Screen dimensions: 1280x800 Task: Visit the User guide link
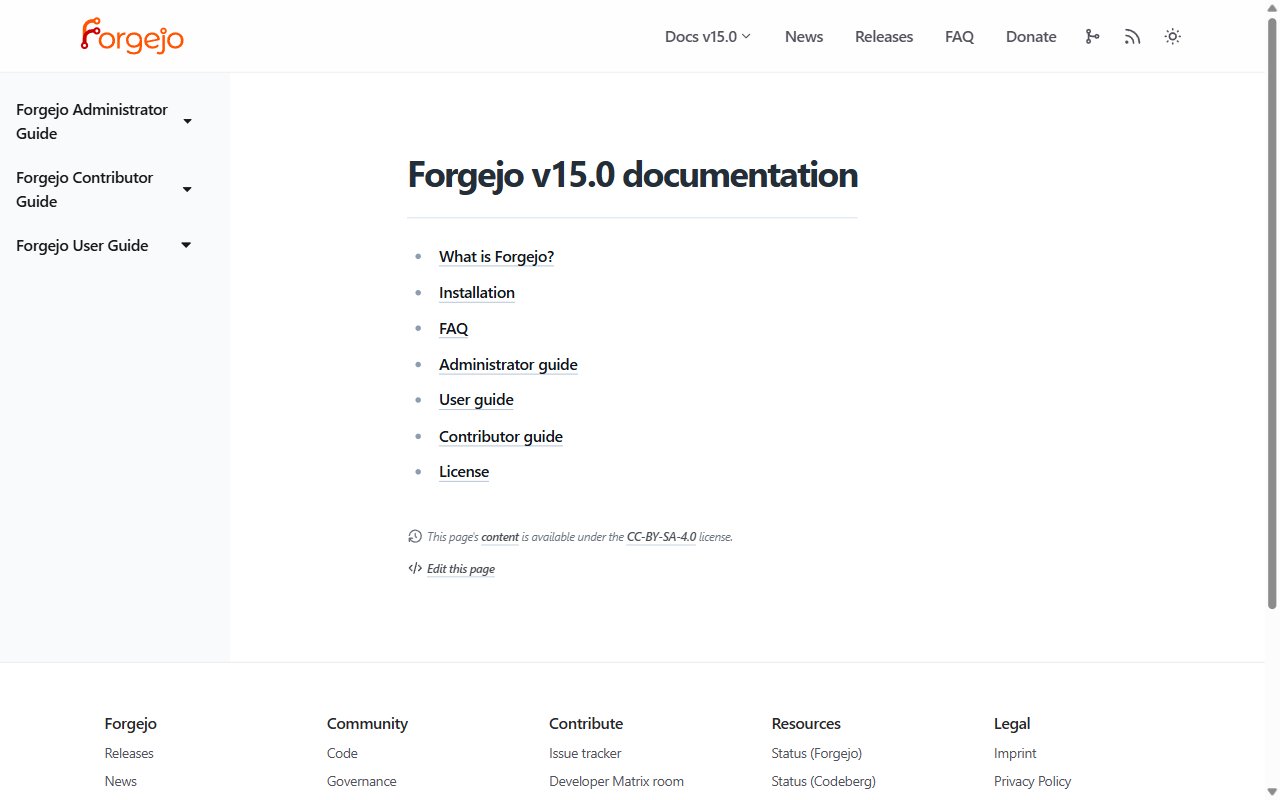point(476,400)
